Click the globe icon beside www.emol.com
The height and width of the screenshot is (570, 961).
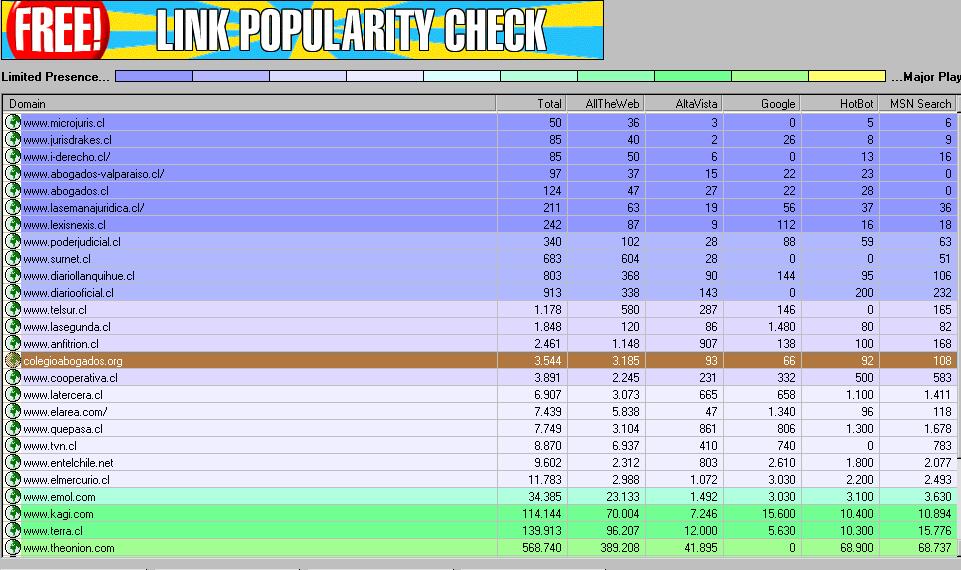coord(13,497)
